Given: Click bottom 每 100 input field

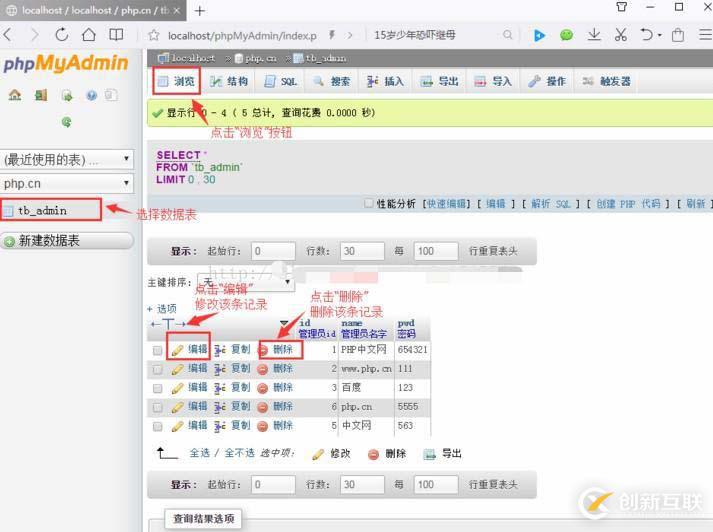Looking at the screenshot, I should pyautogui.click(x=436, y=485).
